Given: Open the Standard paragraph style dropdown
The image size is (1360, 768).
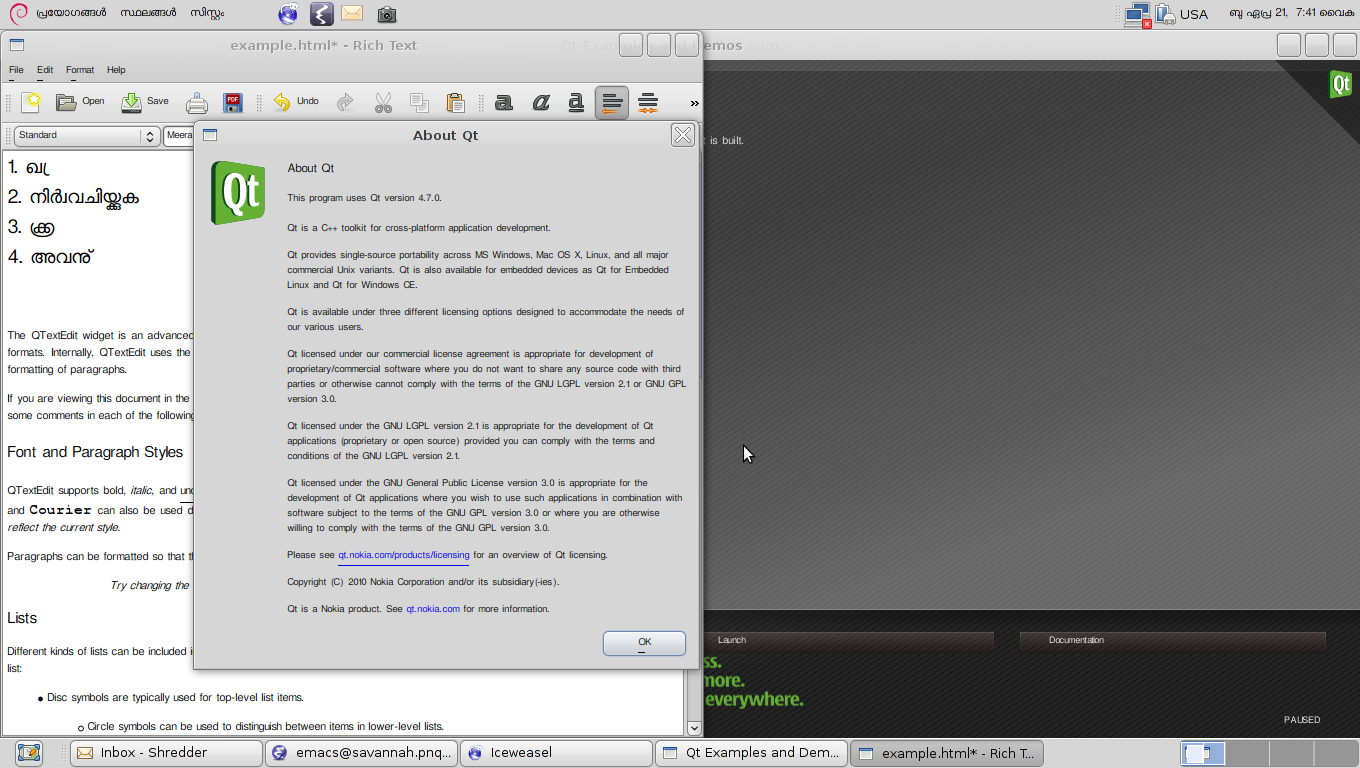Looking at the screenshot, I should coord(86,135).
